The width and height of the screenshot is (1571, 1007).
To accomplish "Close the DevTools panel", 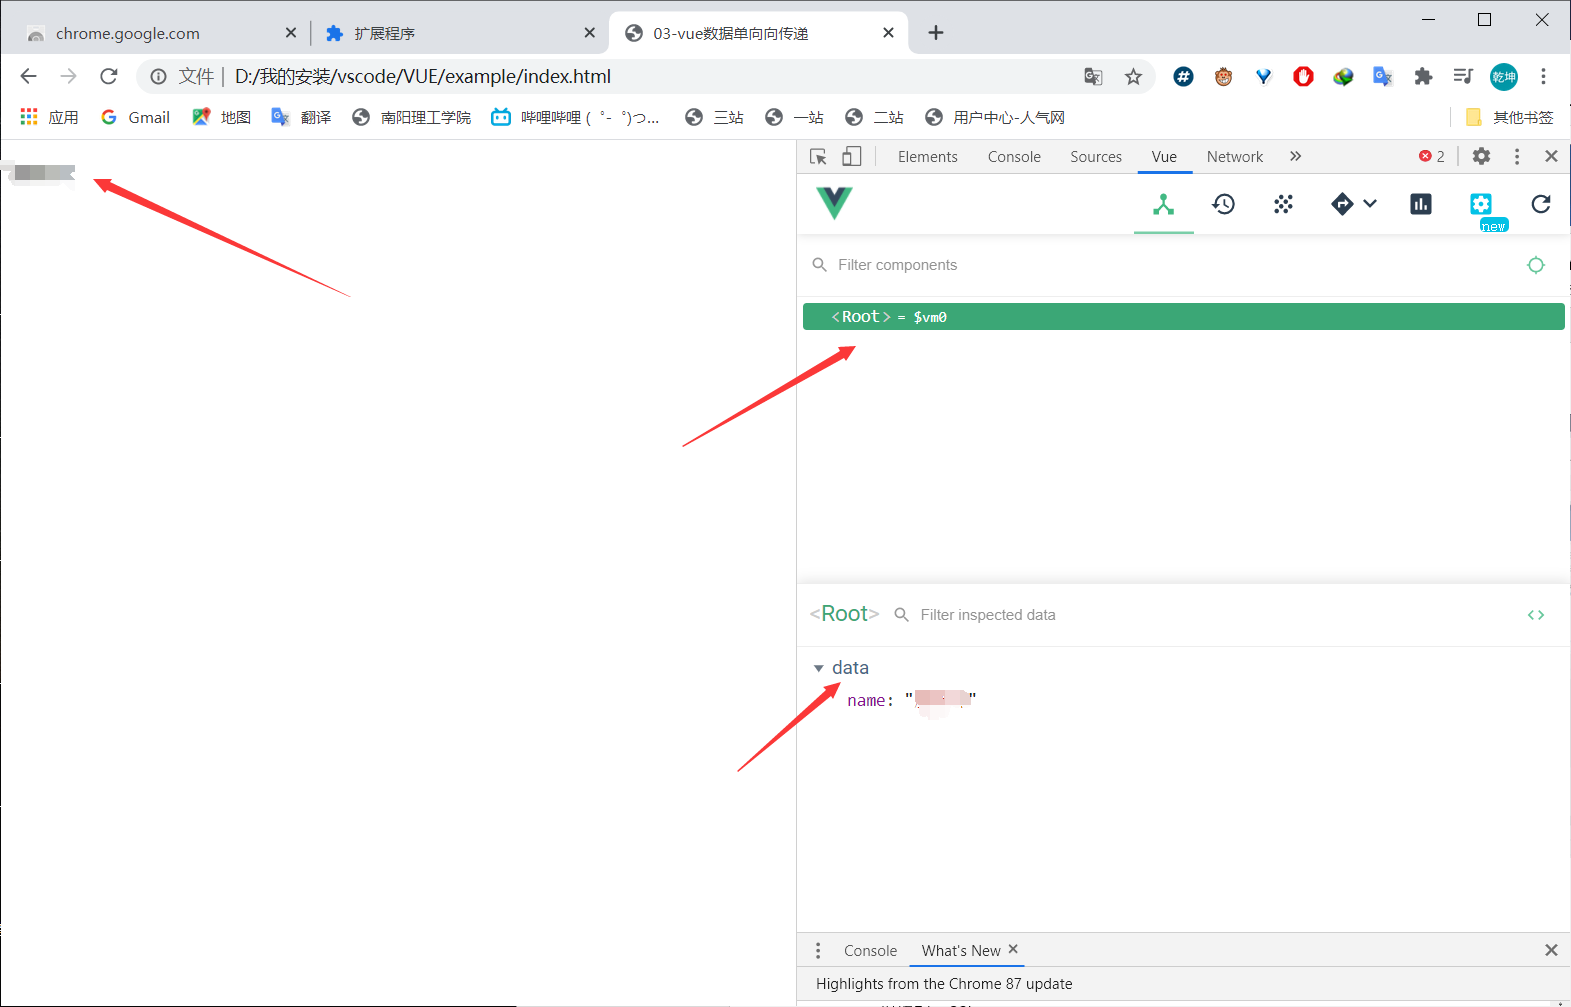I will (1551, 157).
